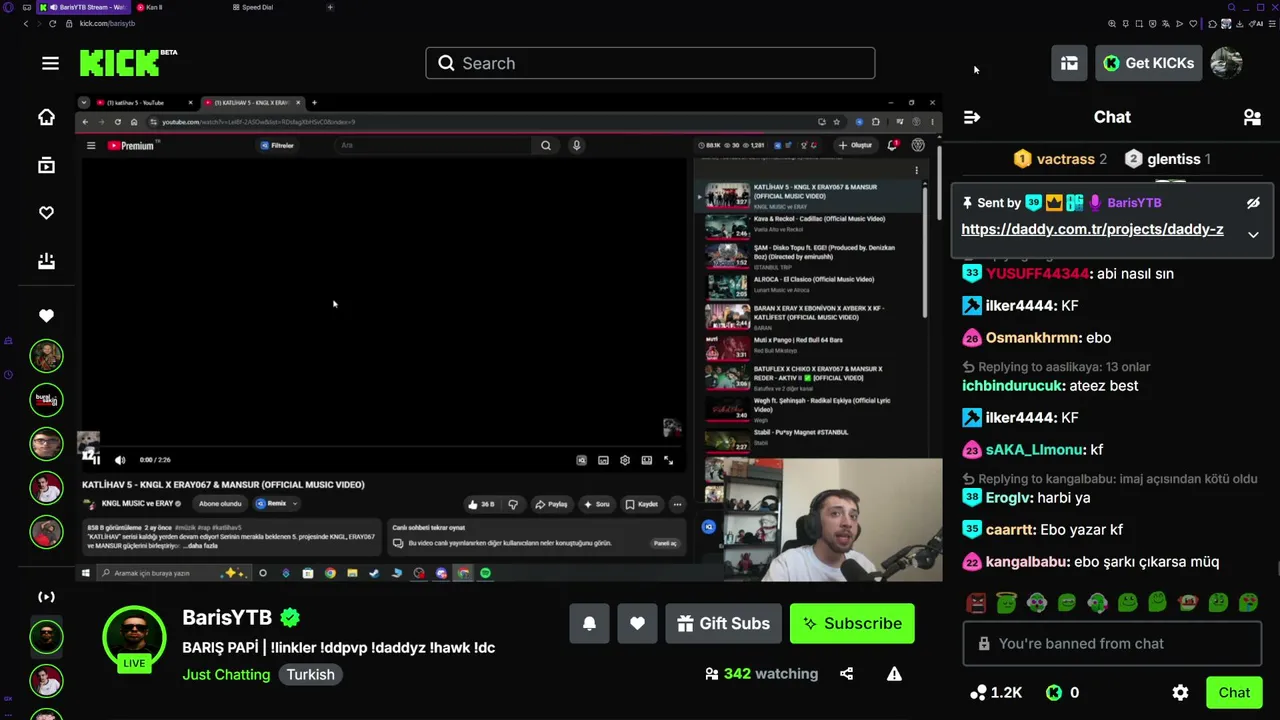
Task: Click the YouTube search magnifier in stream
Action: pos(546,146)
